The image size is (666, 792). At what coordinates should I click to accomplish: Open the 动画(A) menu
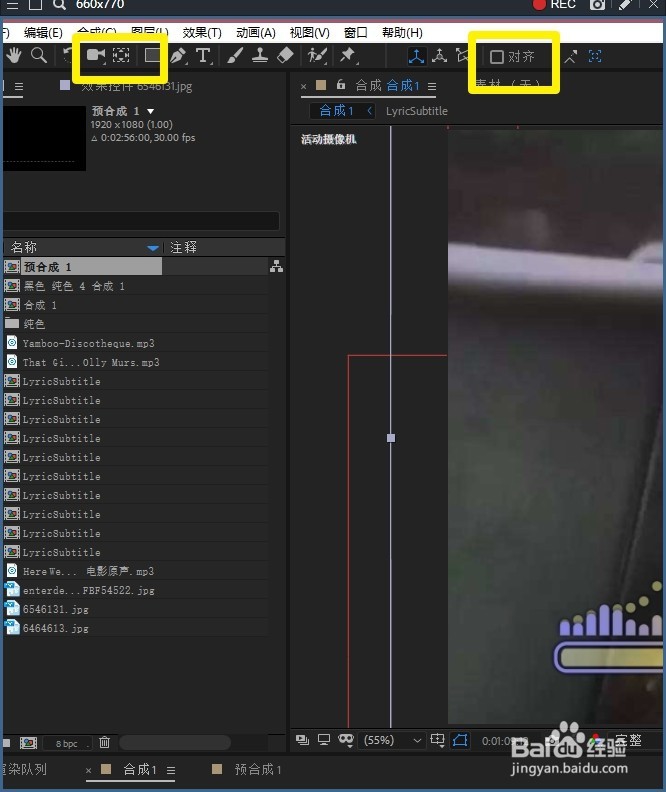coord(256,33)
